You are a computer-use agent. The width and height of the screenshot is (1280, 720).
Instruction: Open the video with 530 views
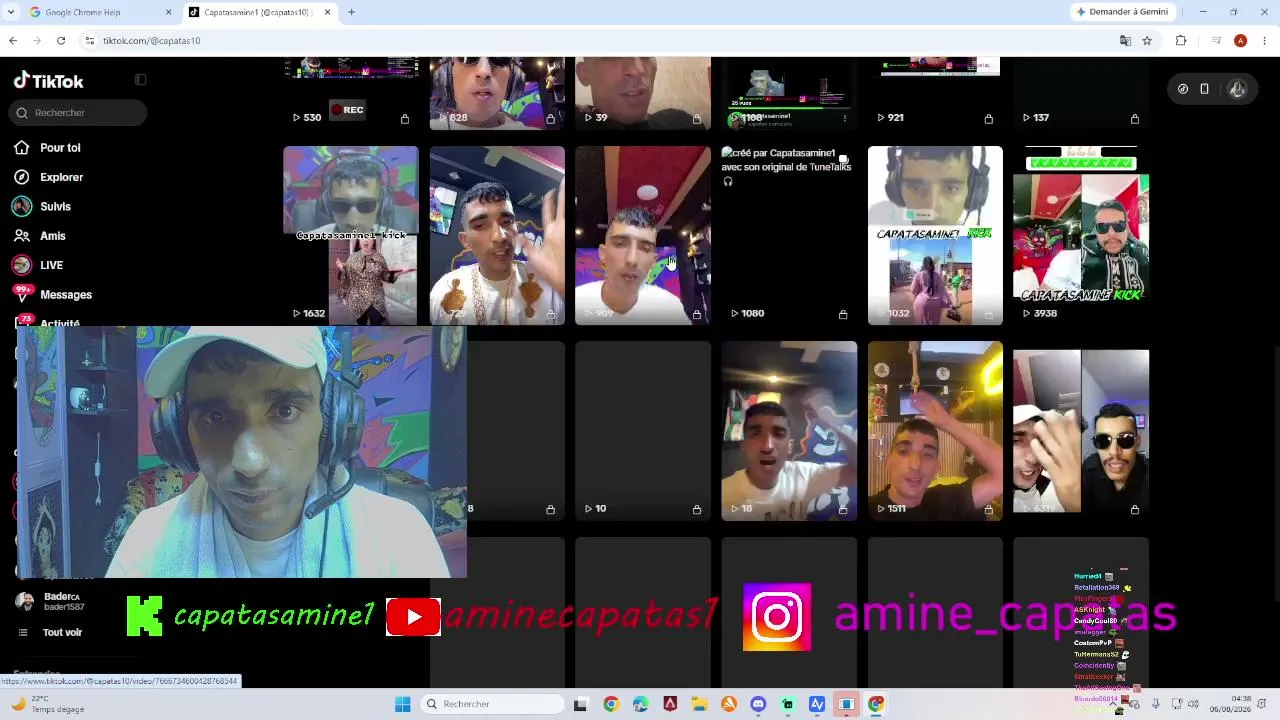click(x=351, y=94)
